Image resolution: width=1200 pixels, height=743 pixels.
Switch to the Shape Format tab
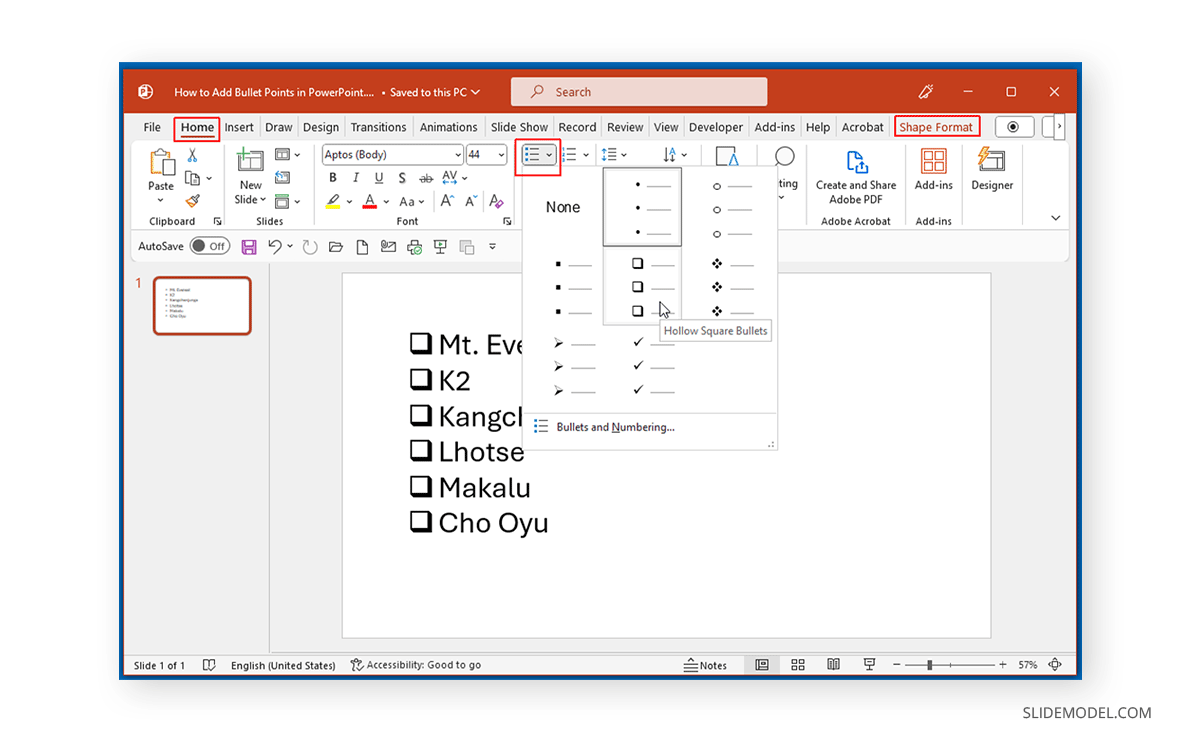click(x=936, y=127)
